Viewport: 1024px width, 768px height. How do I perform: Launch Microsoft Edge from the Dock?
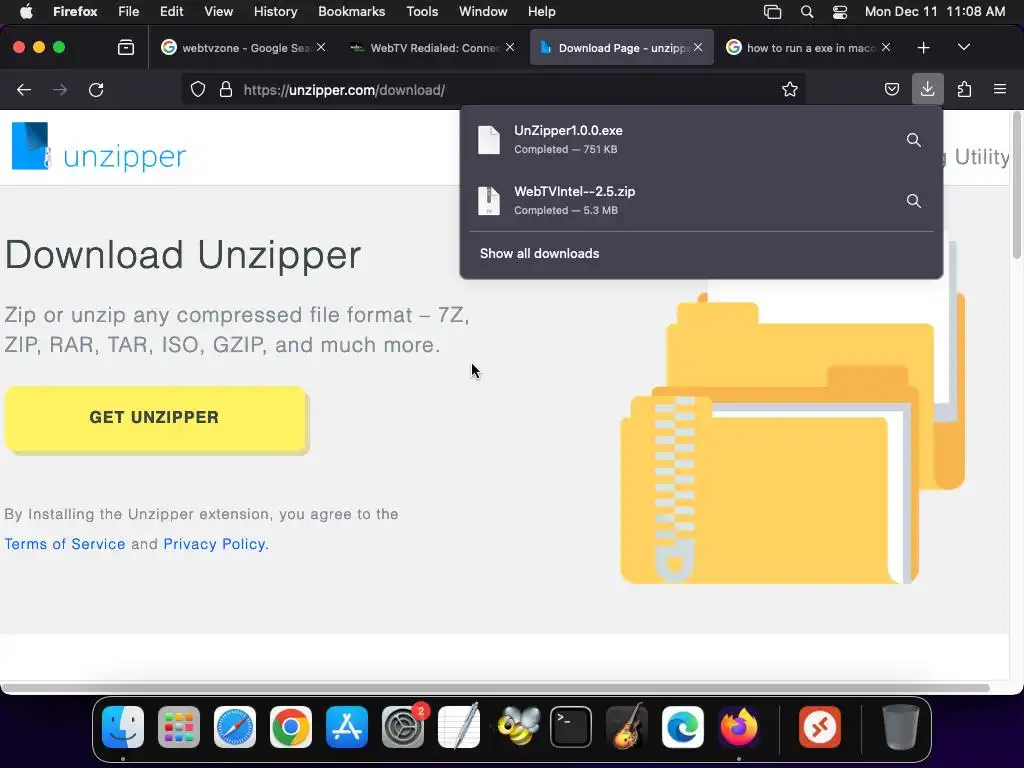pos(682,727)
